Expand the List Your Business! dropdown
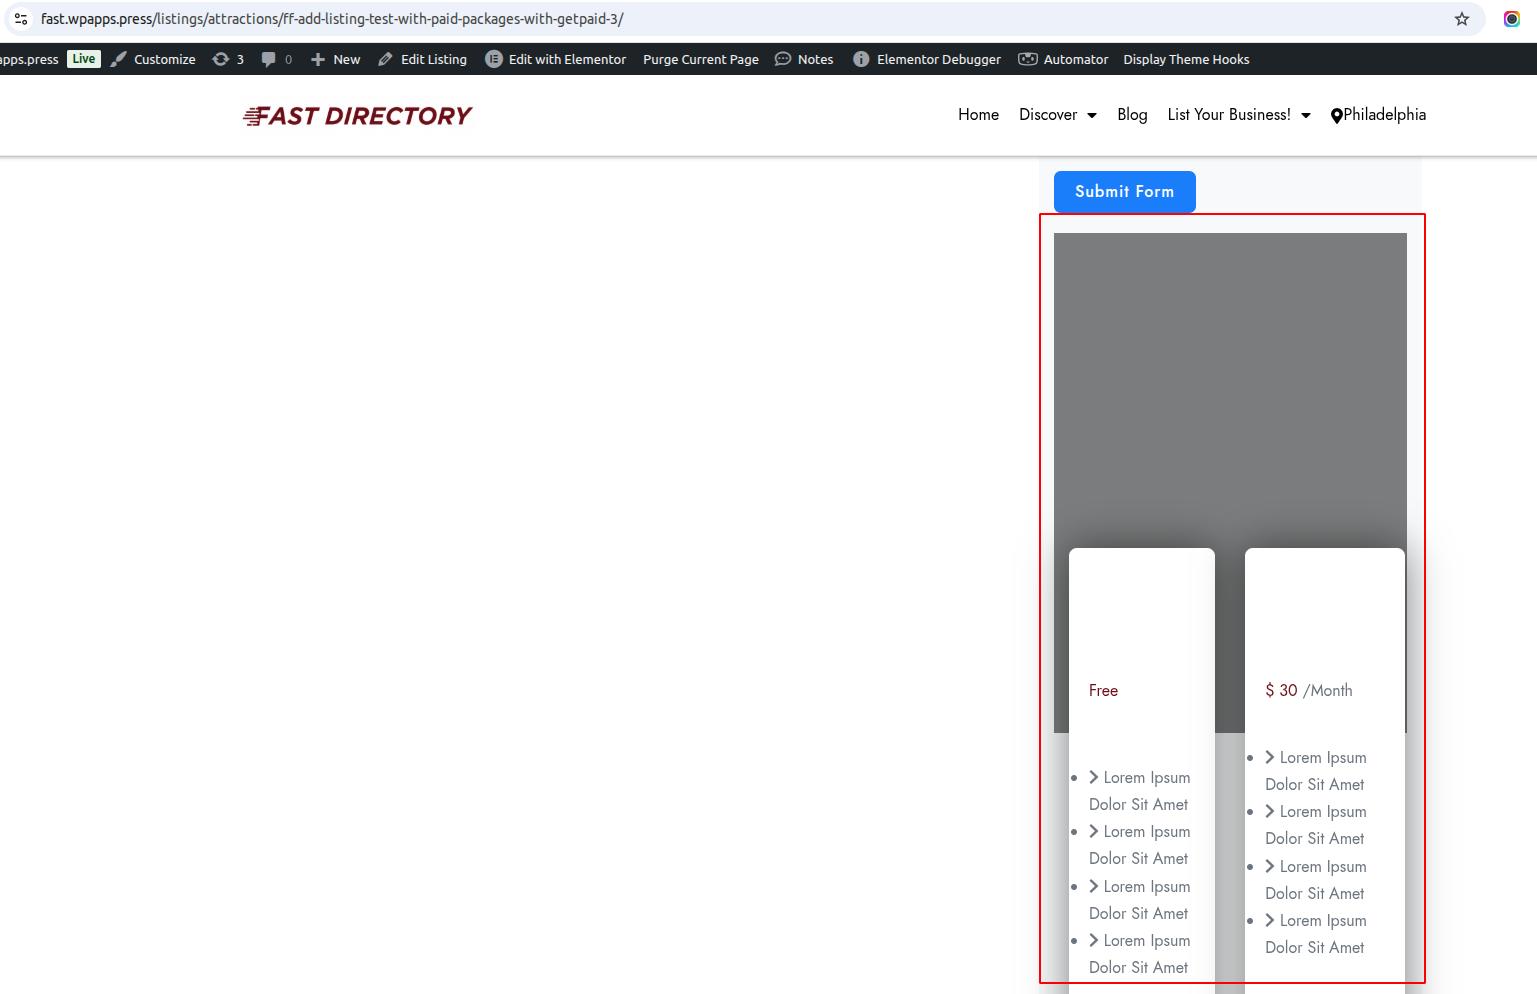1537x994 pixels. tap(1238, 115)
